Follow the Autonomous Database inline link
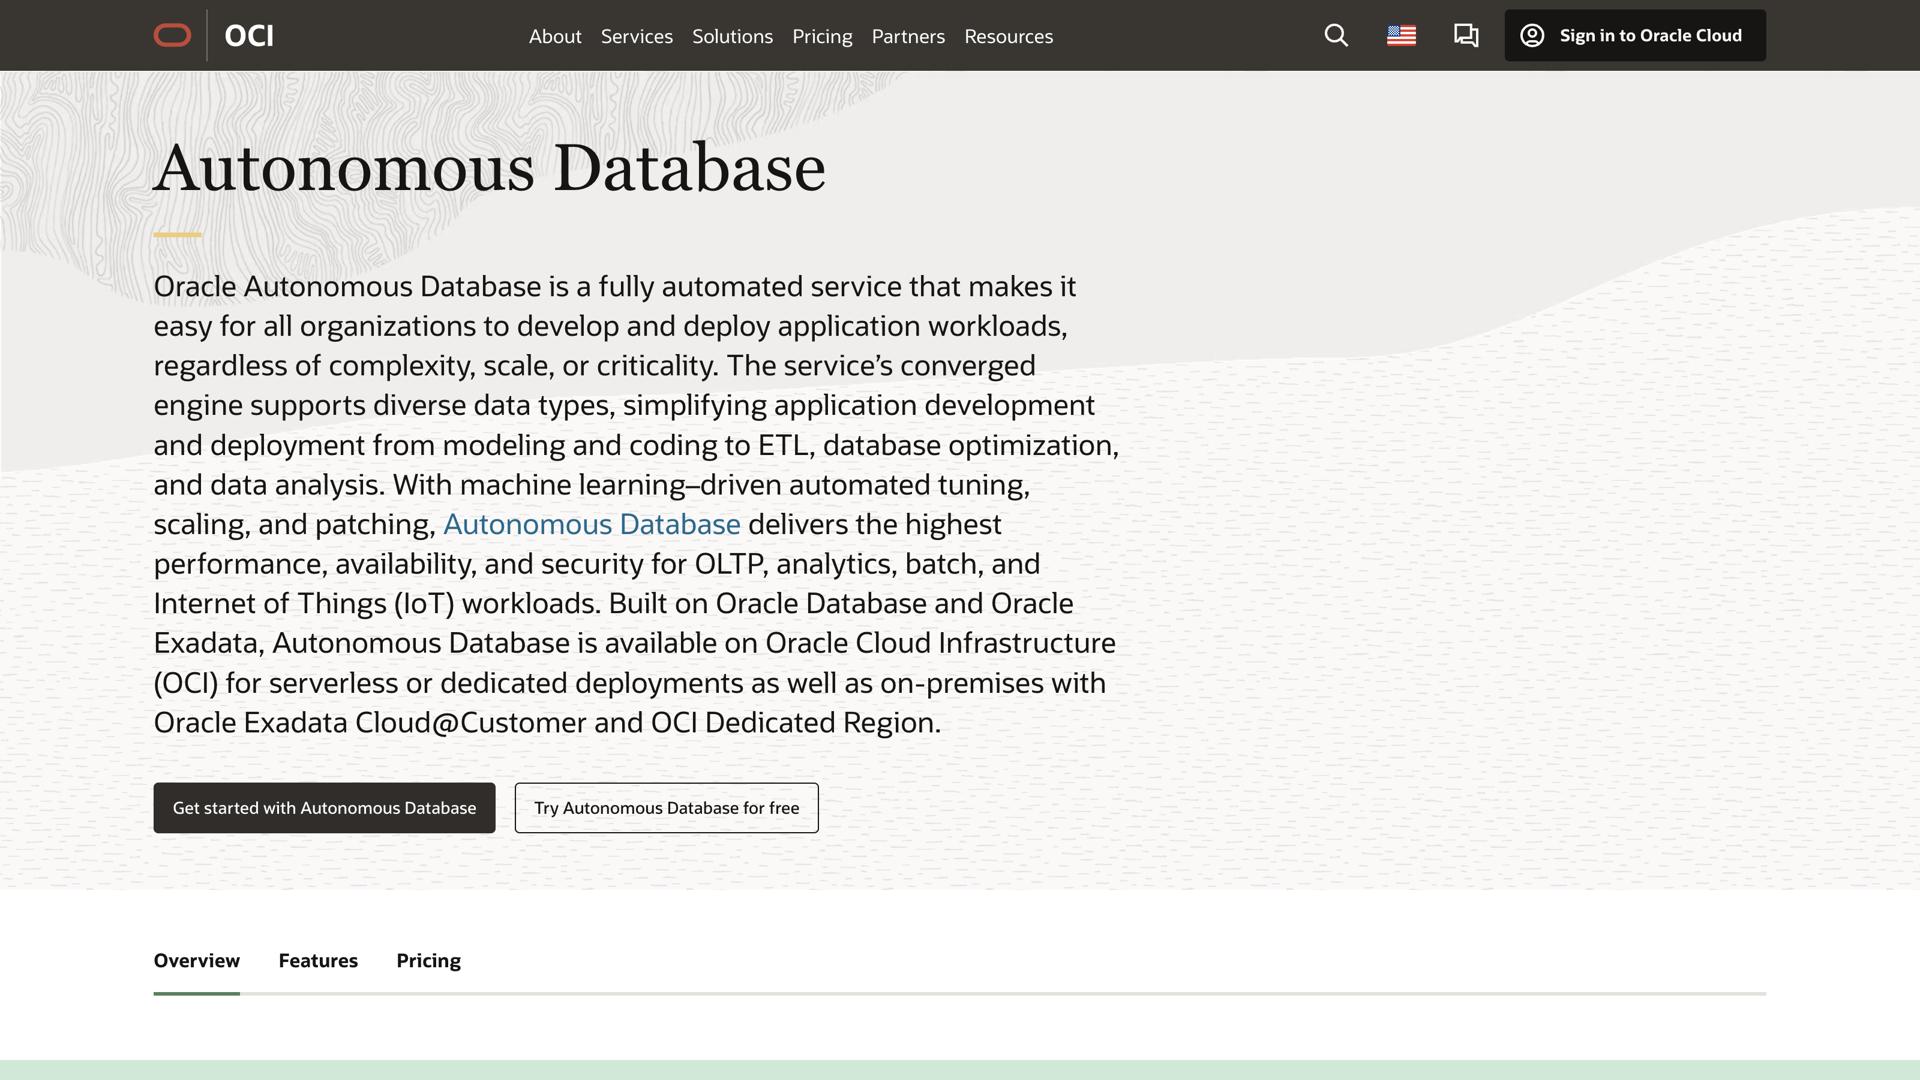Screen dimensions: 1920x1080 pyautogui.click(x=592, y=523)
